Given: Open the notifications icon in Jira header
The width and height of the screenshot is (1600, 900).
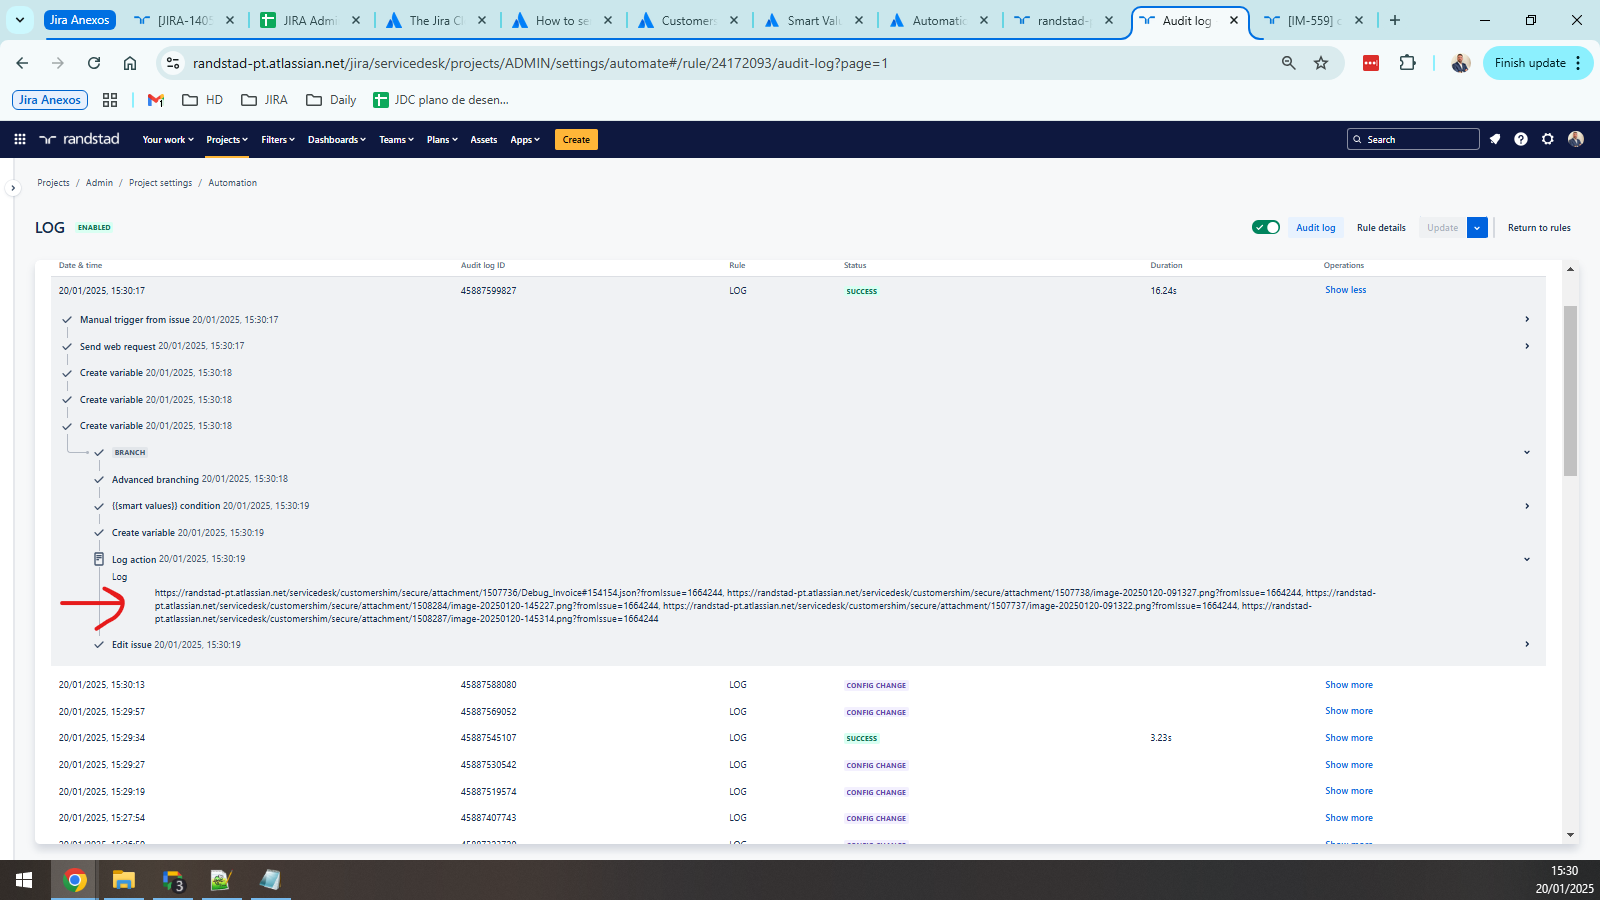Looking at the screenshot, I should pos(1495,139).
